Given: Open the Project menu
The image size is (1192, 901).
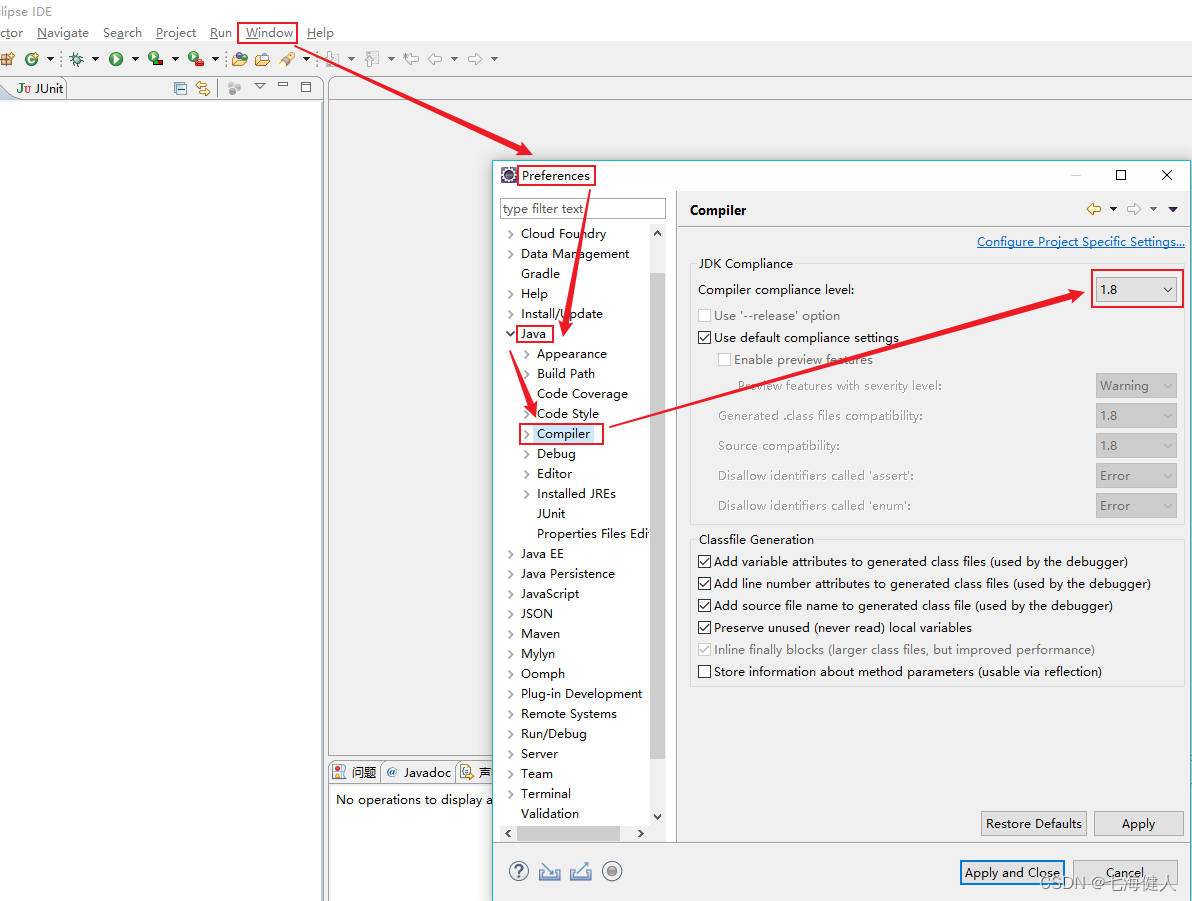Looking at the screenshot, I should 176,33.
